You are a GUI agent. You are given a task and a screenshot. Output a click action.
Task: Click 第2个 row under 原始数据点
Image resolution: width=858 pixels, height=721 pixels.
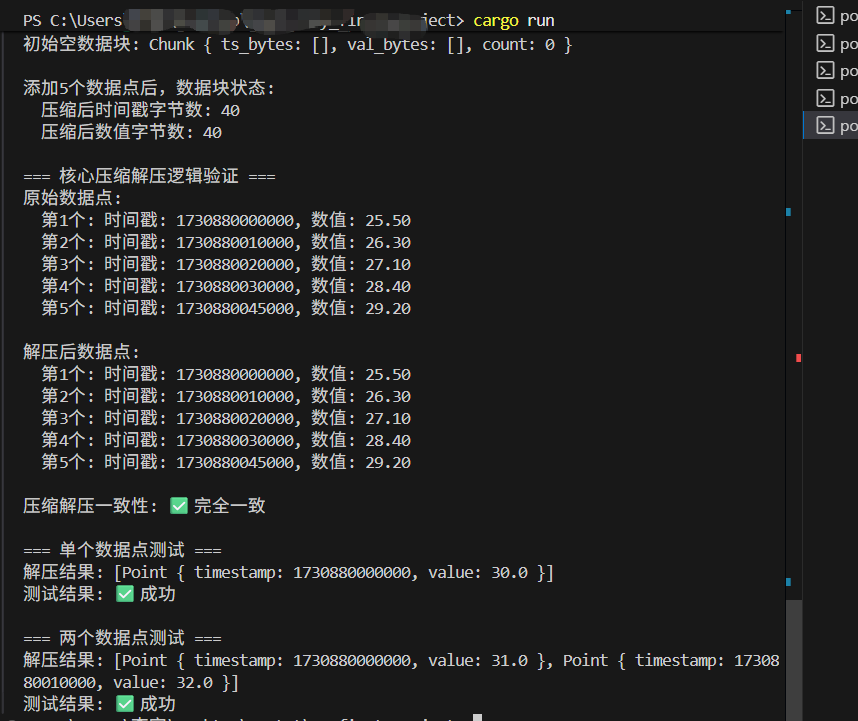point(226,242)
